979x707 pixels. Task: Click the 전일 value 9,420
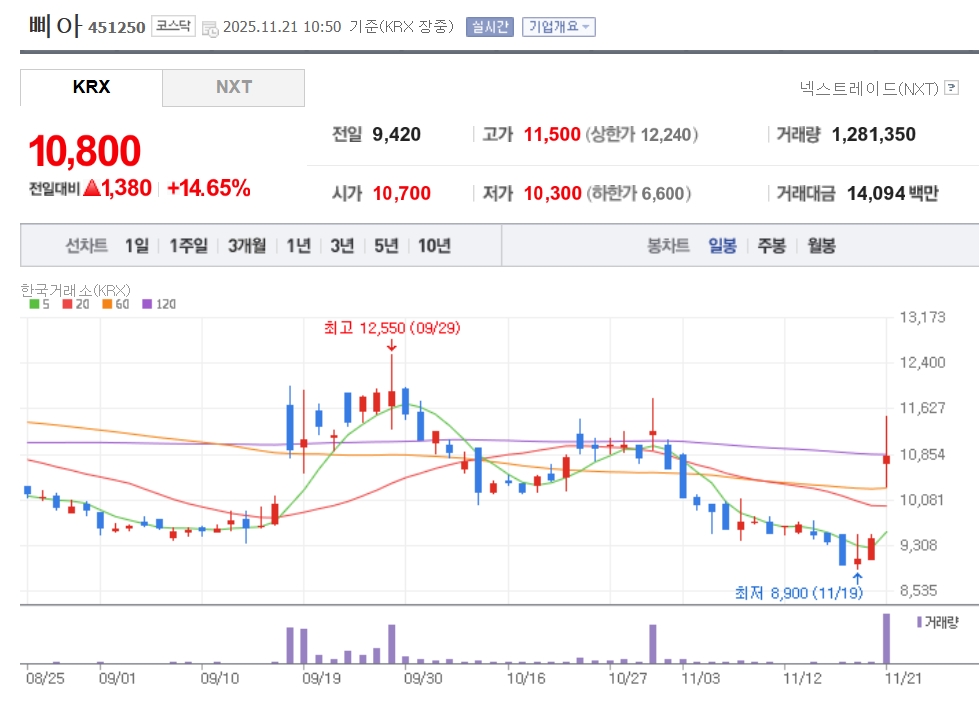pos(396,134)
